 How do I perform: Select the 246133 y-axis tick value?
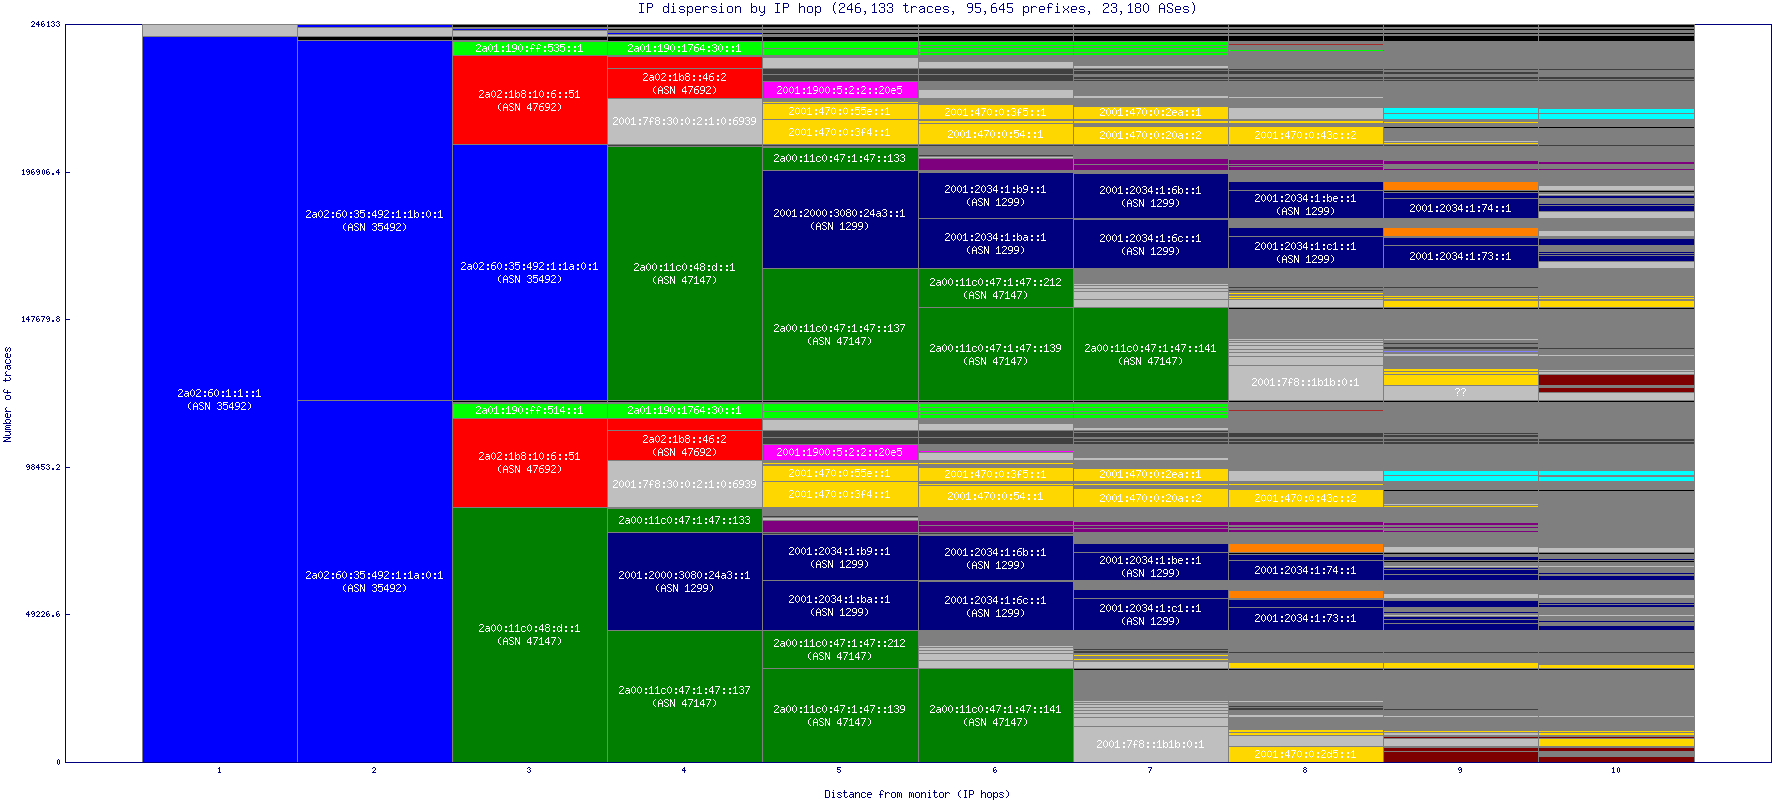pos(45,24)
